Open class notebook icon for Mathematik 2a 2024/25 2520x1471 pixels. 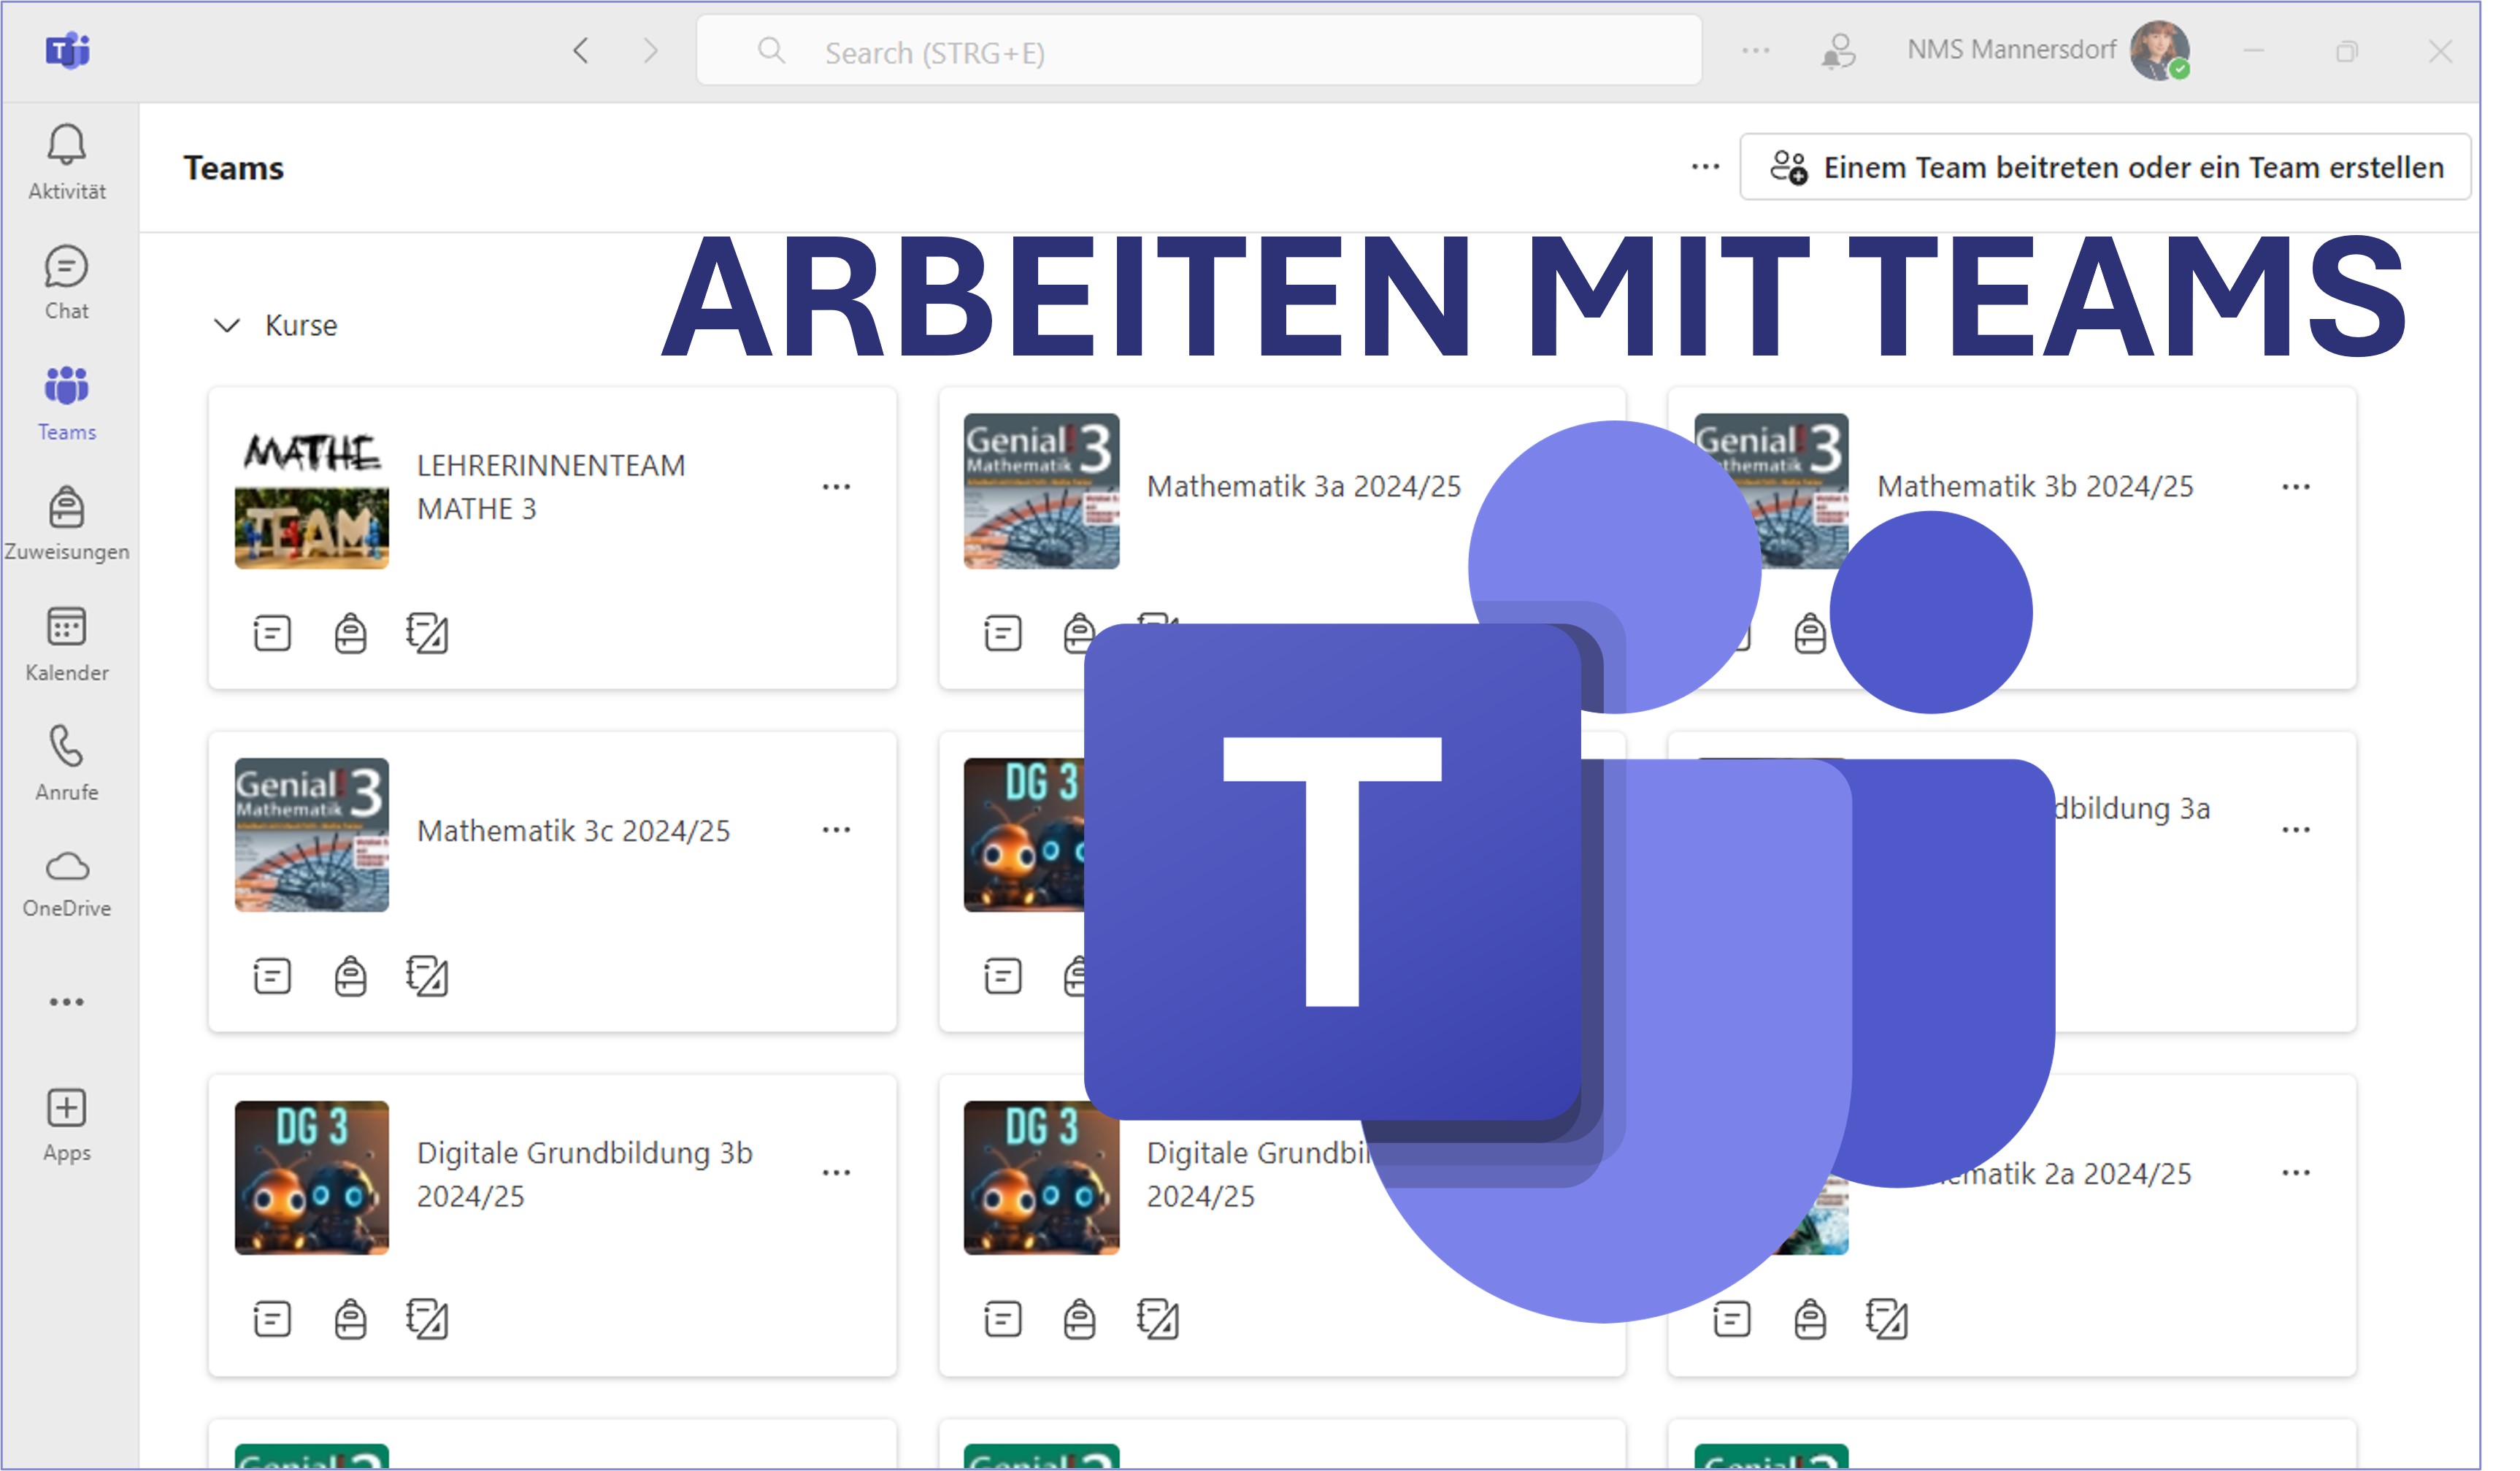(x=1888, y=1320)
